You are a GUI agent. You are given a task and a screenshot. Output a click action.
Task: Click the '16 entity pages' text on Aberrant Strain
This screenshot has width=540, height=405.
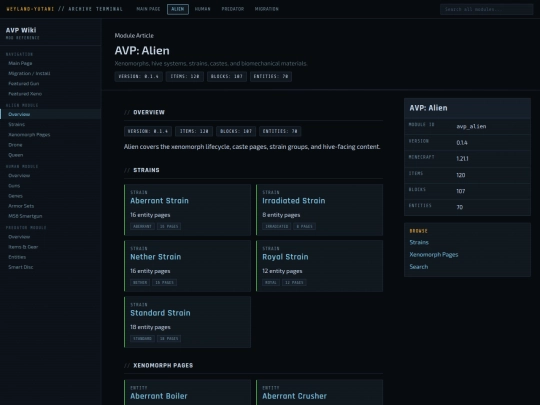pos(150,215)
